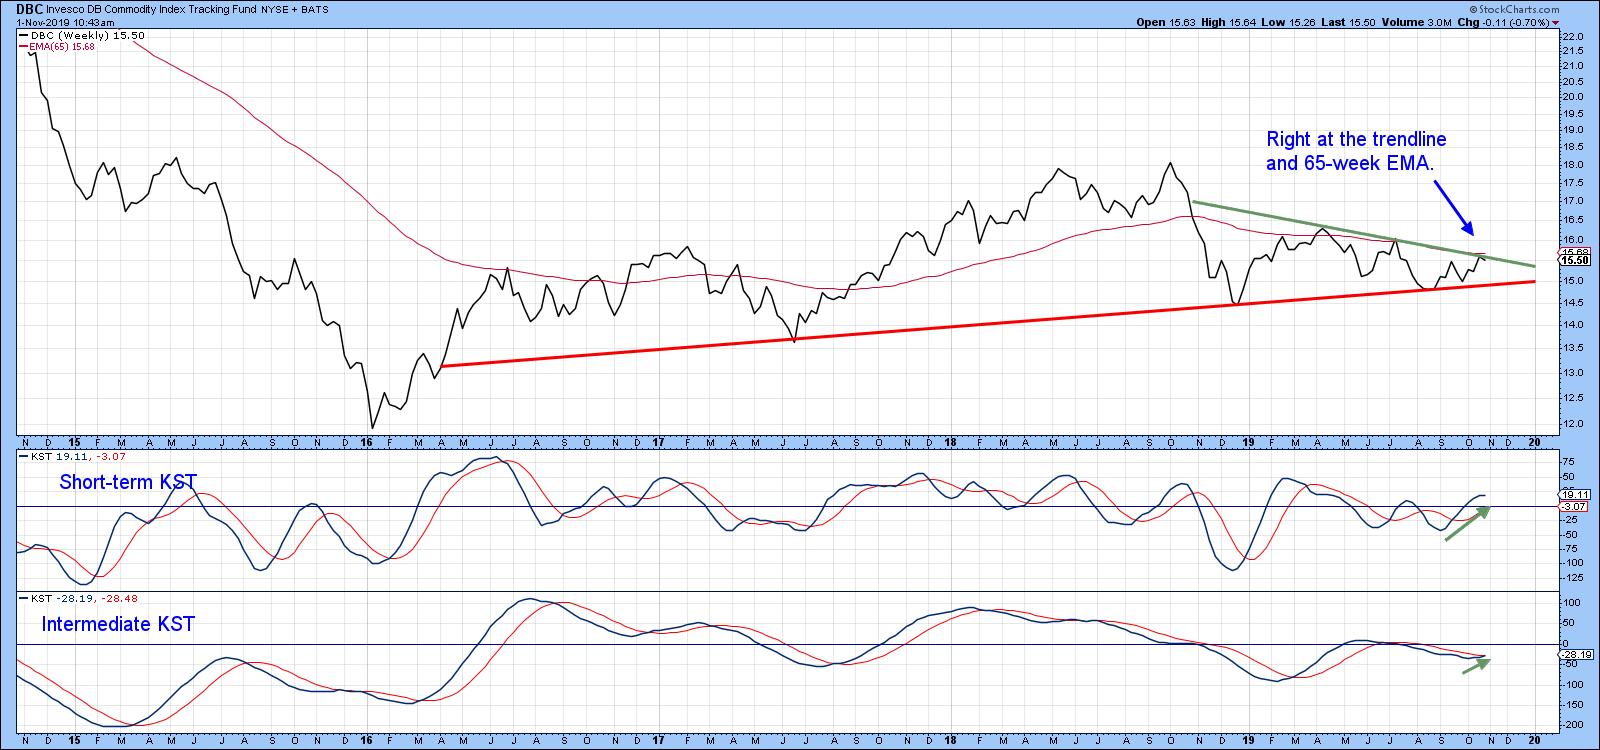
Task: Click the 'Right at the trendline' annotation text
Action: [1356, 139]
